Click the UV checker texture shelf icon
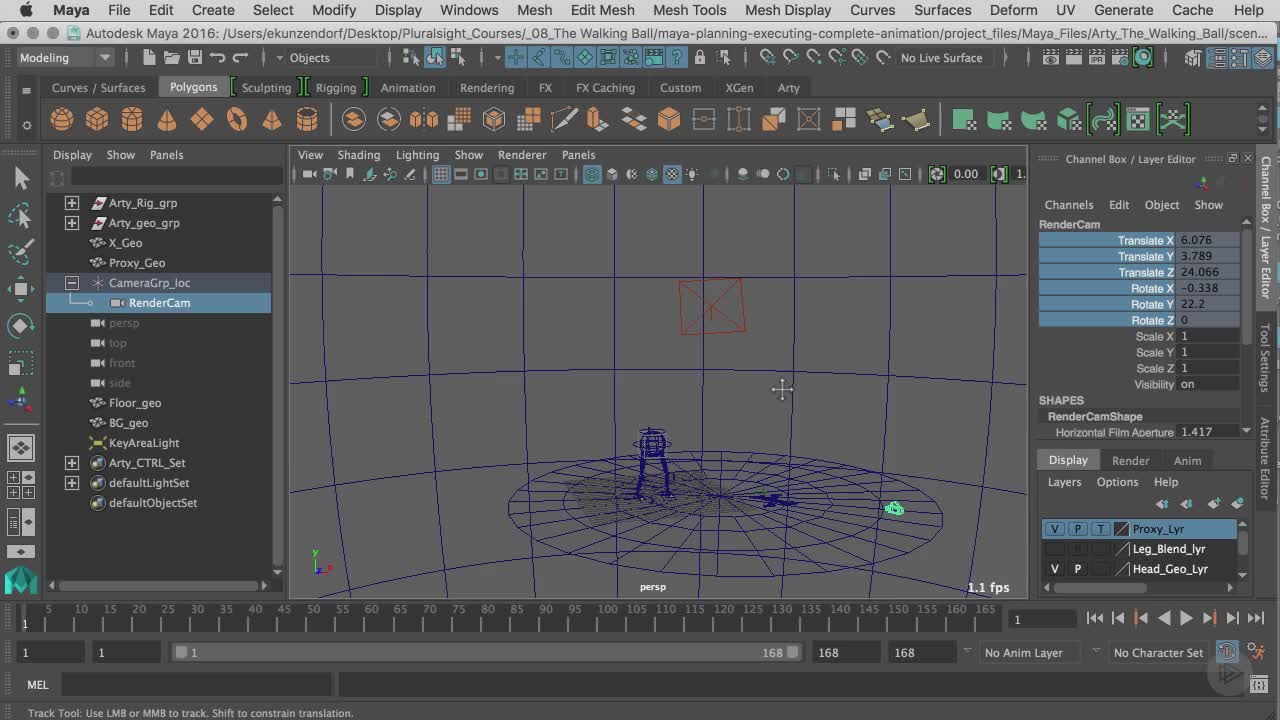This screenshot has width=1280, height=720. tap(1138, 120)
